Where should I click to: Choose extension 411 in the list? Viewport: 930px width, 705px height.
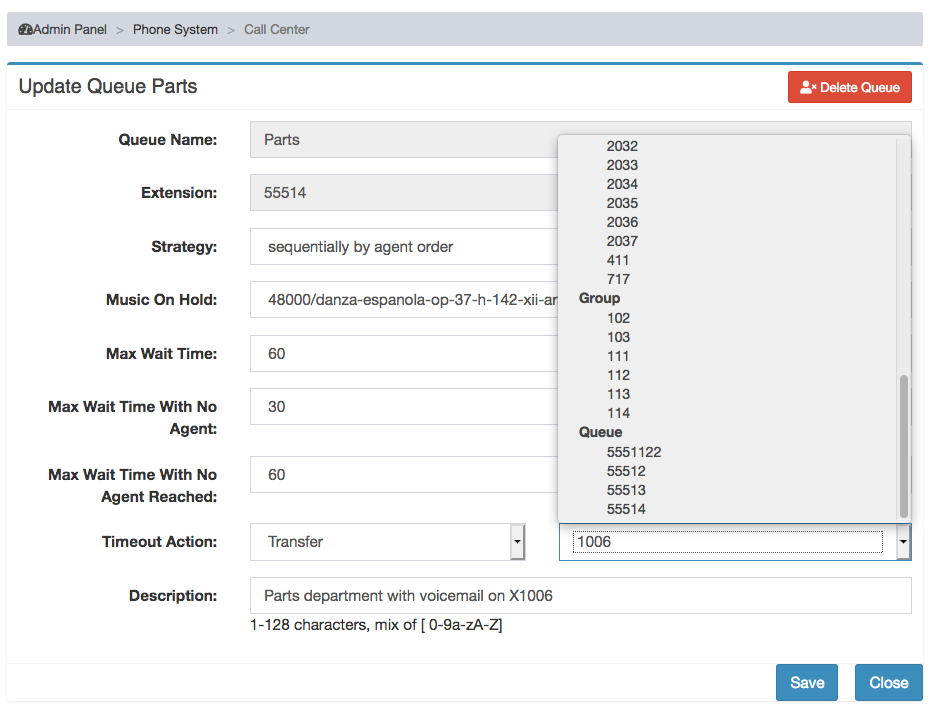617,260
